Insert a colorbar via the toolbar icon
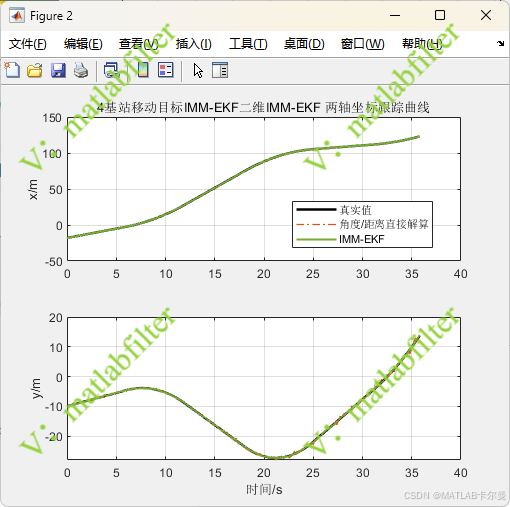This screenshot has width=510, height=507. [143, 70]
